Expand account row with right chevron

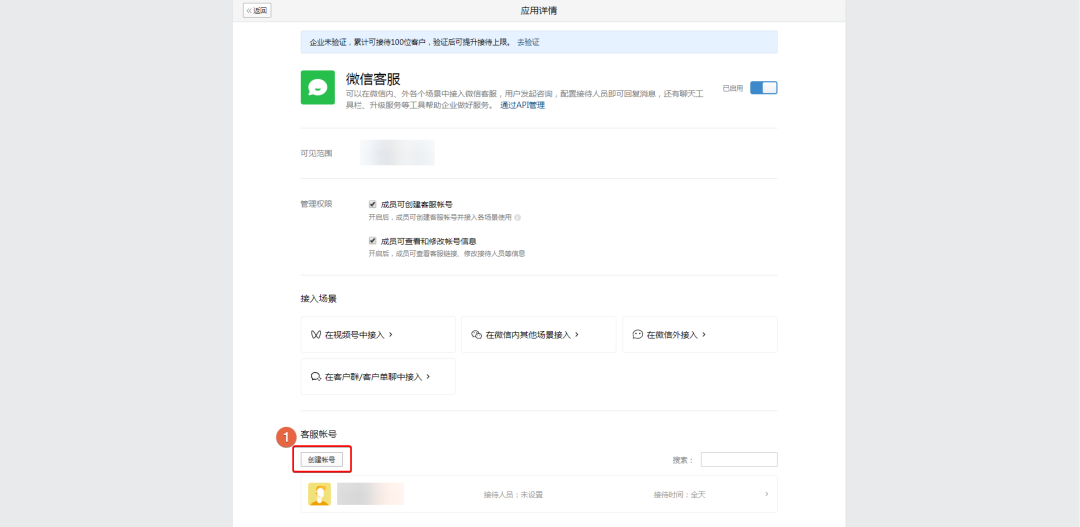767,494
